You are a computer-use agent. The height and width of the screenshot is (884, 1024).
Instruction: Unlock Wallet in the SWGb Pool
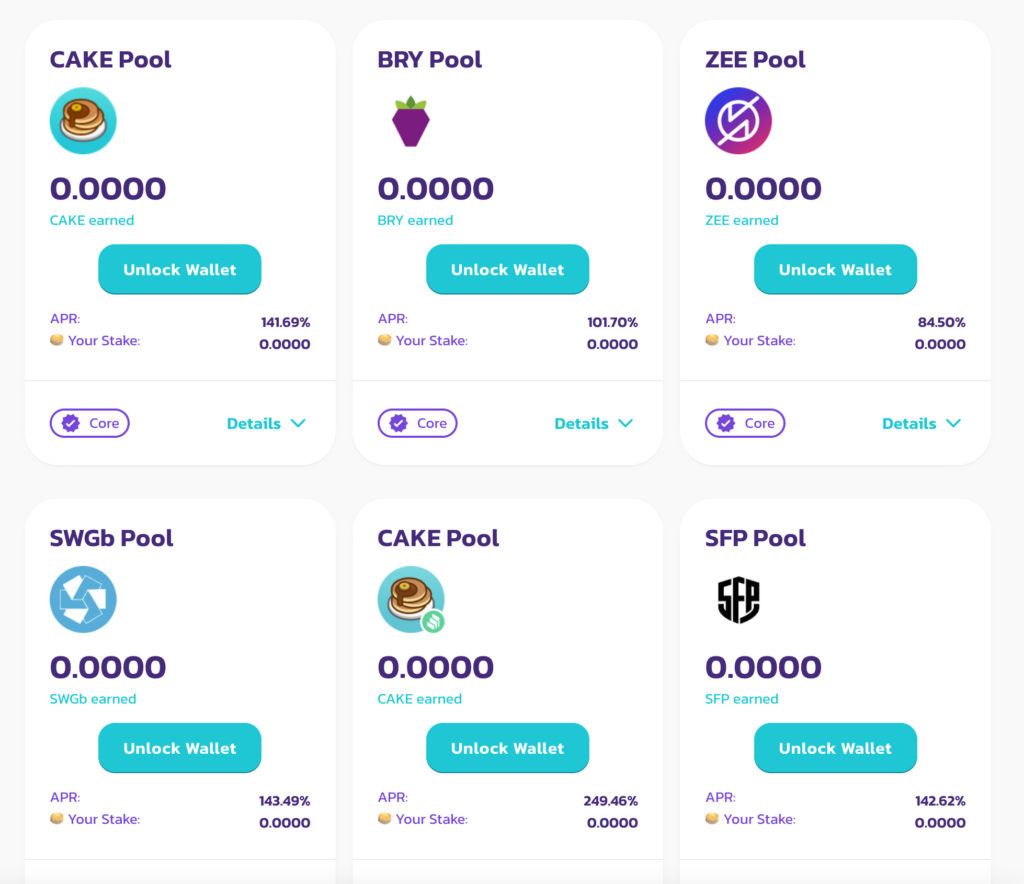[x=180, y=748]
